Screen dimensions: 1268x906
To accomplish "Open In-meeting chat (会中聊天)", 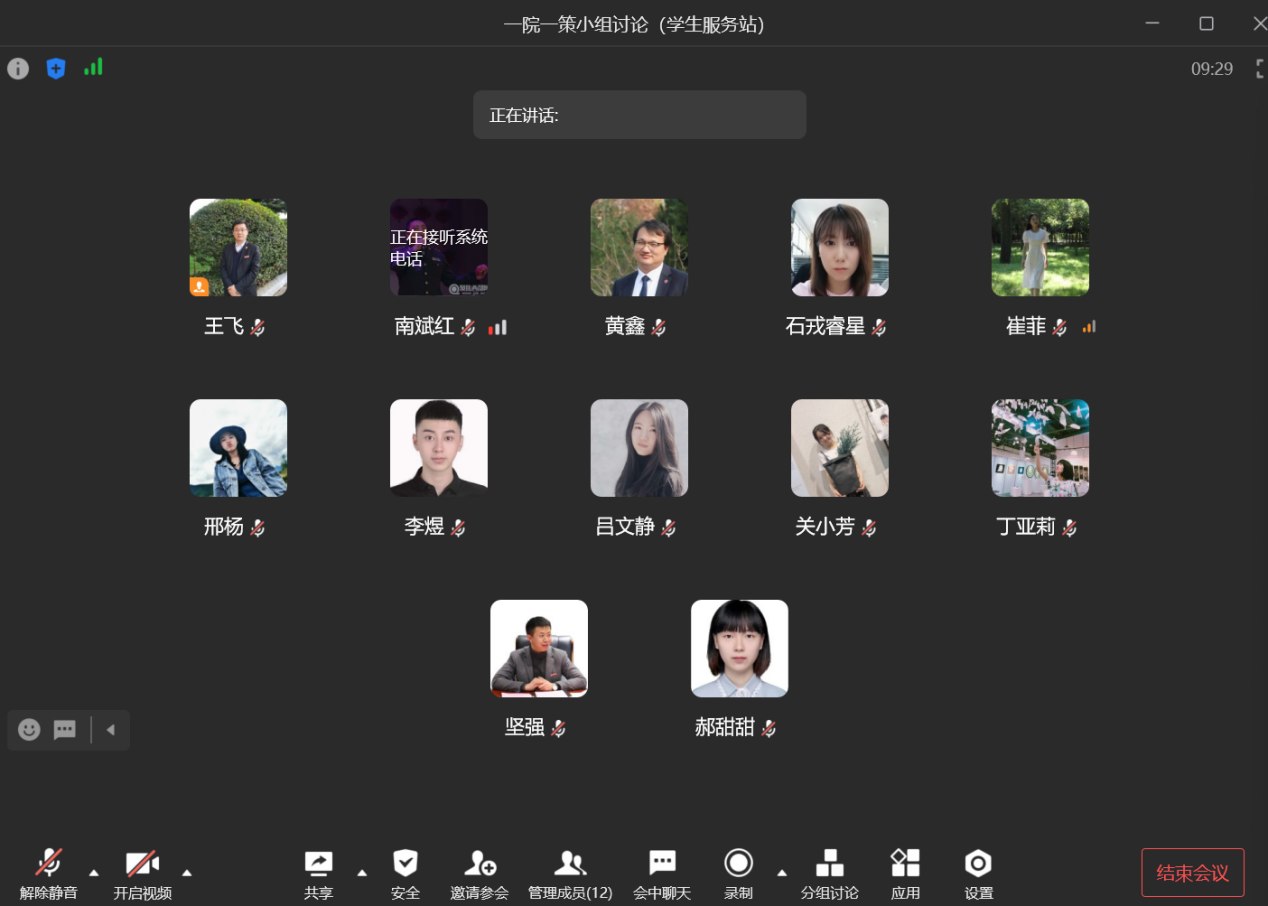I will 662,864.
